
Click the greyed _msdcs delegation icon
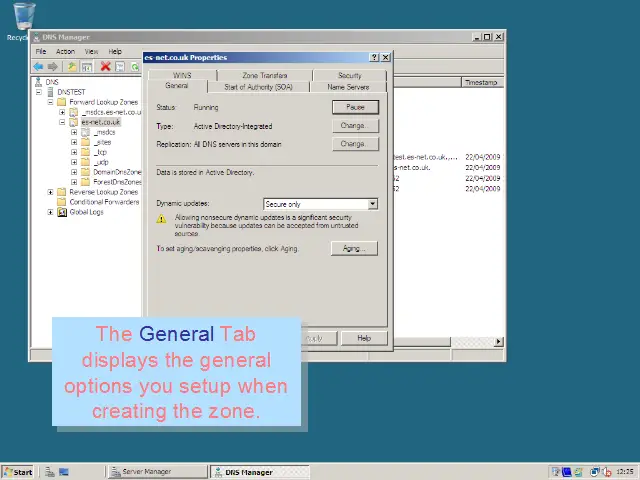point(85,132)
